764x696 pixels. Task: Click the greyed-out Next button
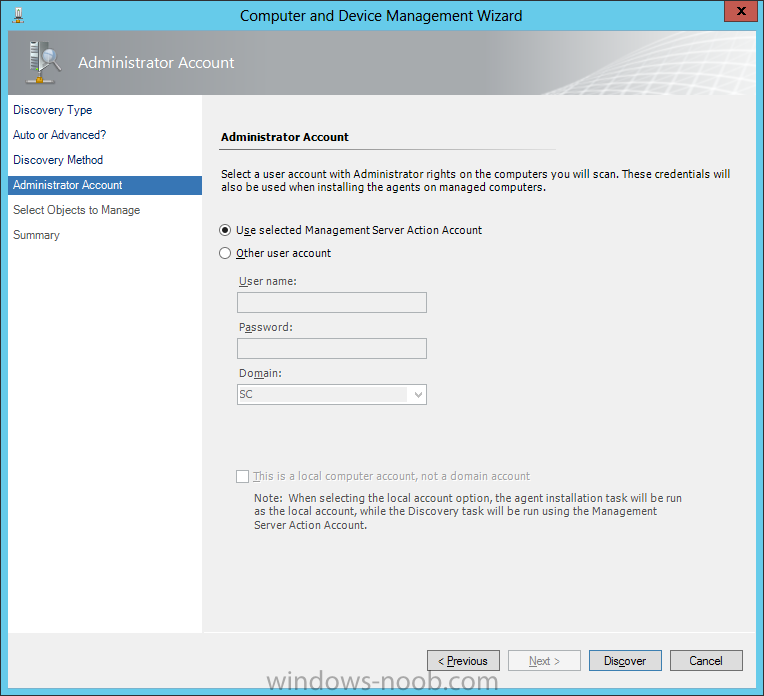(x=544, y=661)
